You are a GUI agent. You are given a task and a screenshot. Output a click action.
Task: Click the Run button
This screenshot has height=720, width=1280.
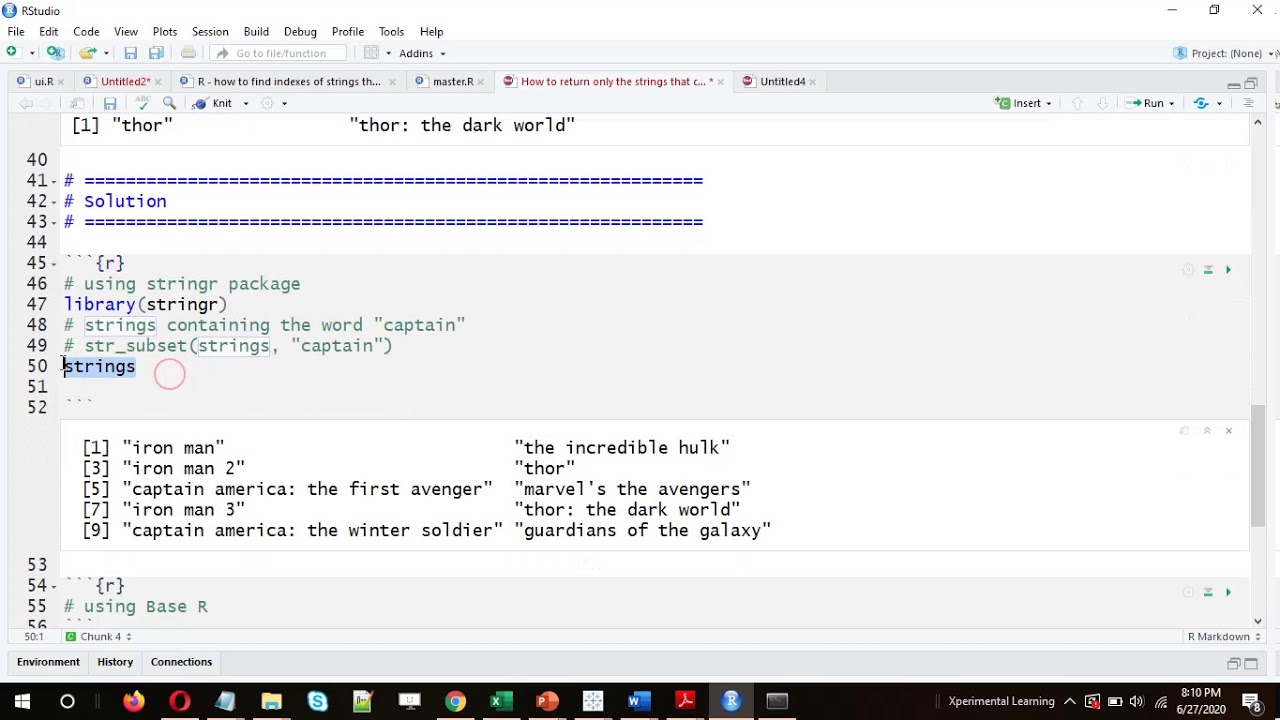click(1144, 103)
